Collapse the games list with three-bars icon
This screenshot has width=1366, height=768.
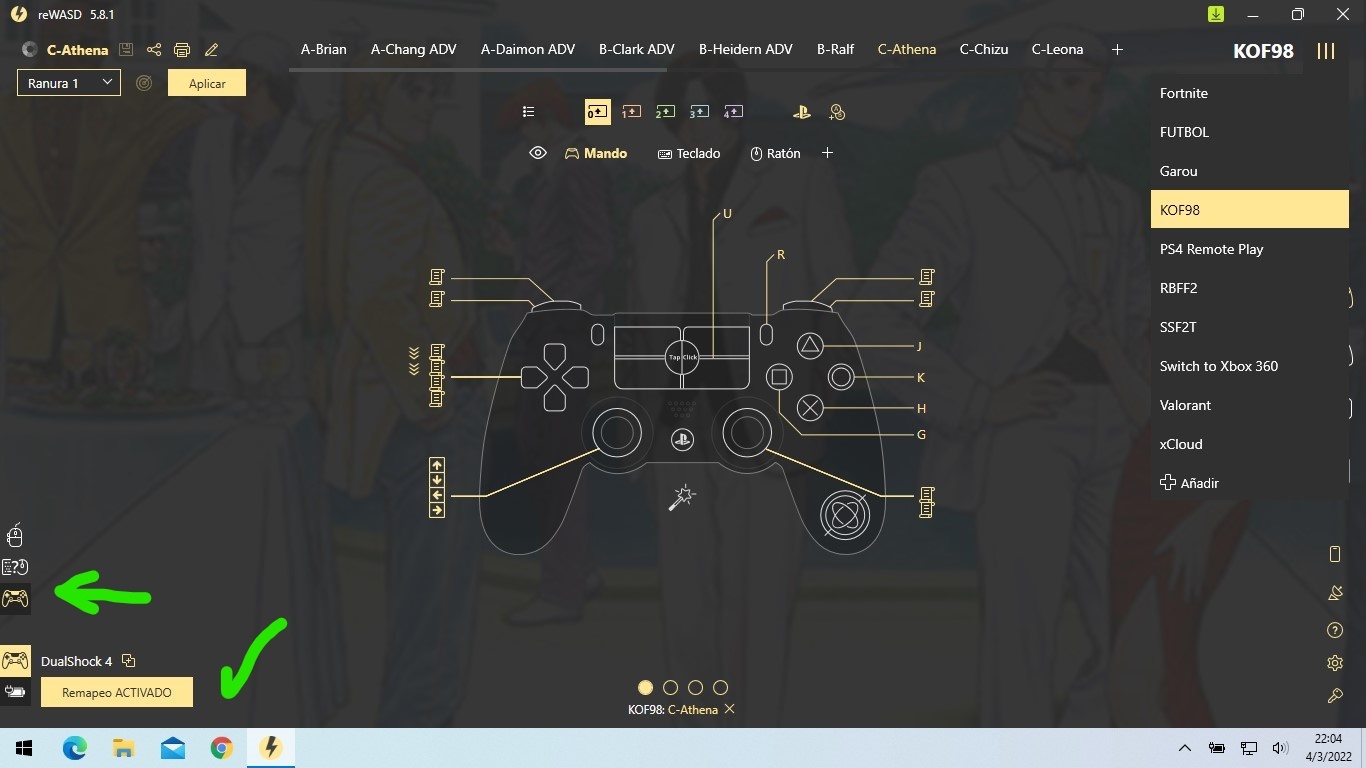tap(1326, 51)
